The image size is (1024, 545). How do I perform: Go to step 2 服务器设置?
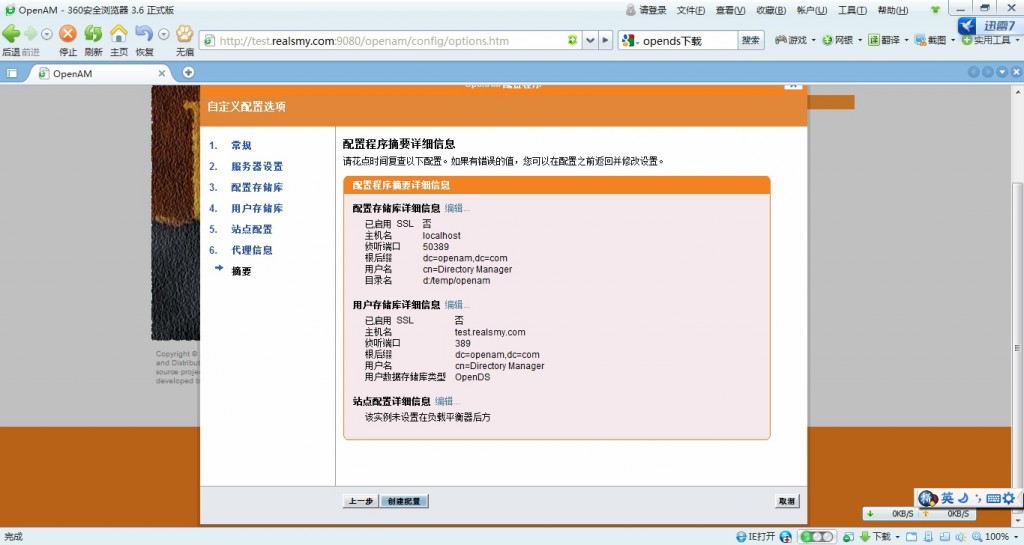click(x=257, y=166)
